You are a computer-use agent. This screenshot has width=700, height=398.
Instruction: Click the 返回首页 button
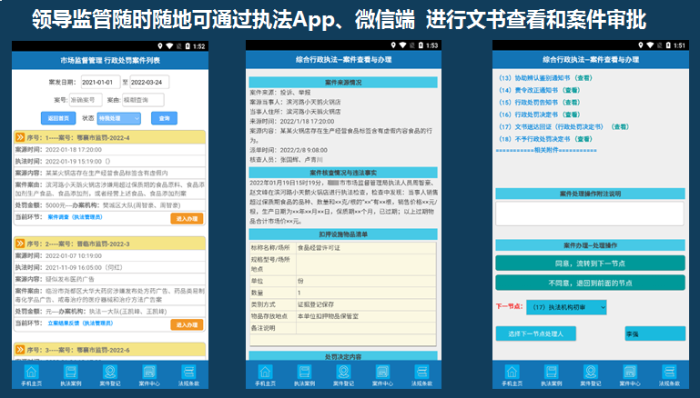[x=58, y=118]
